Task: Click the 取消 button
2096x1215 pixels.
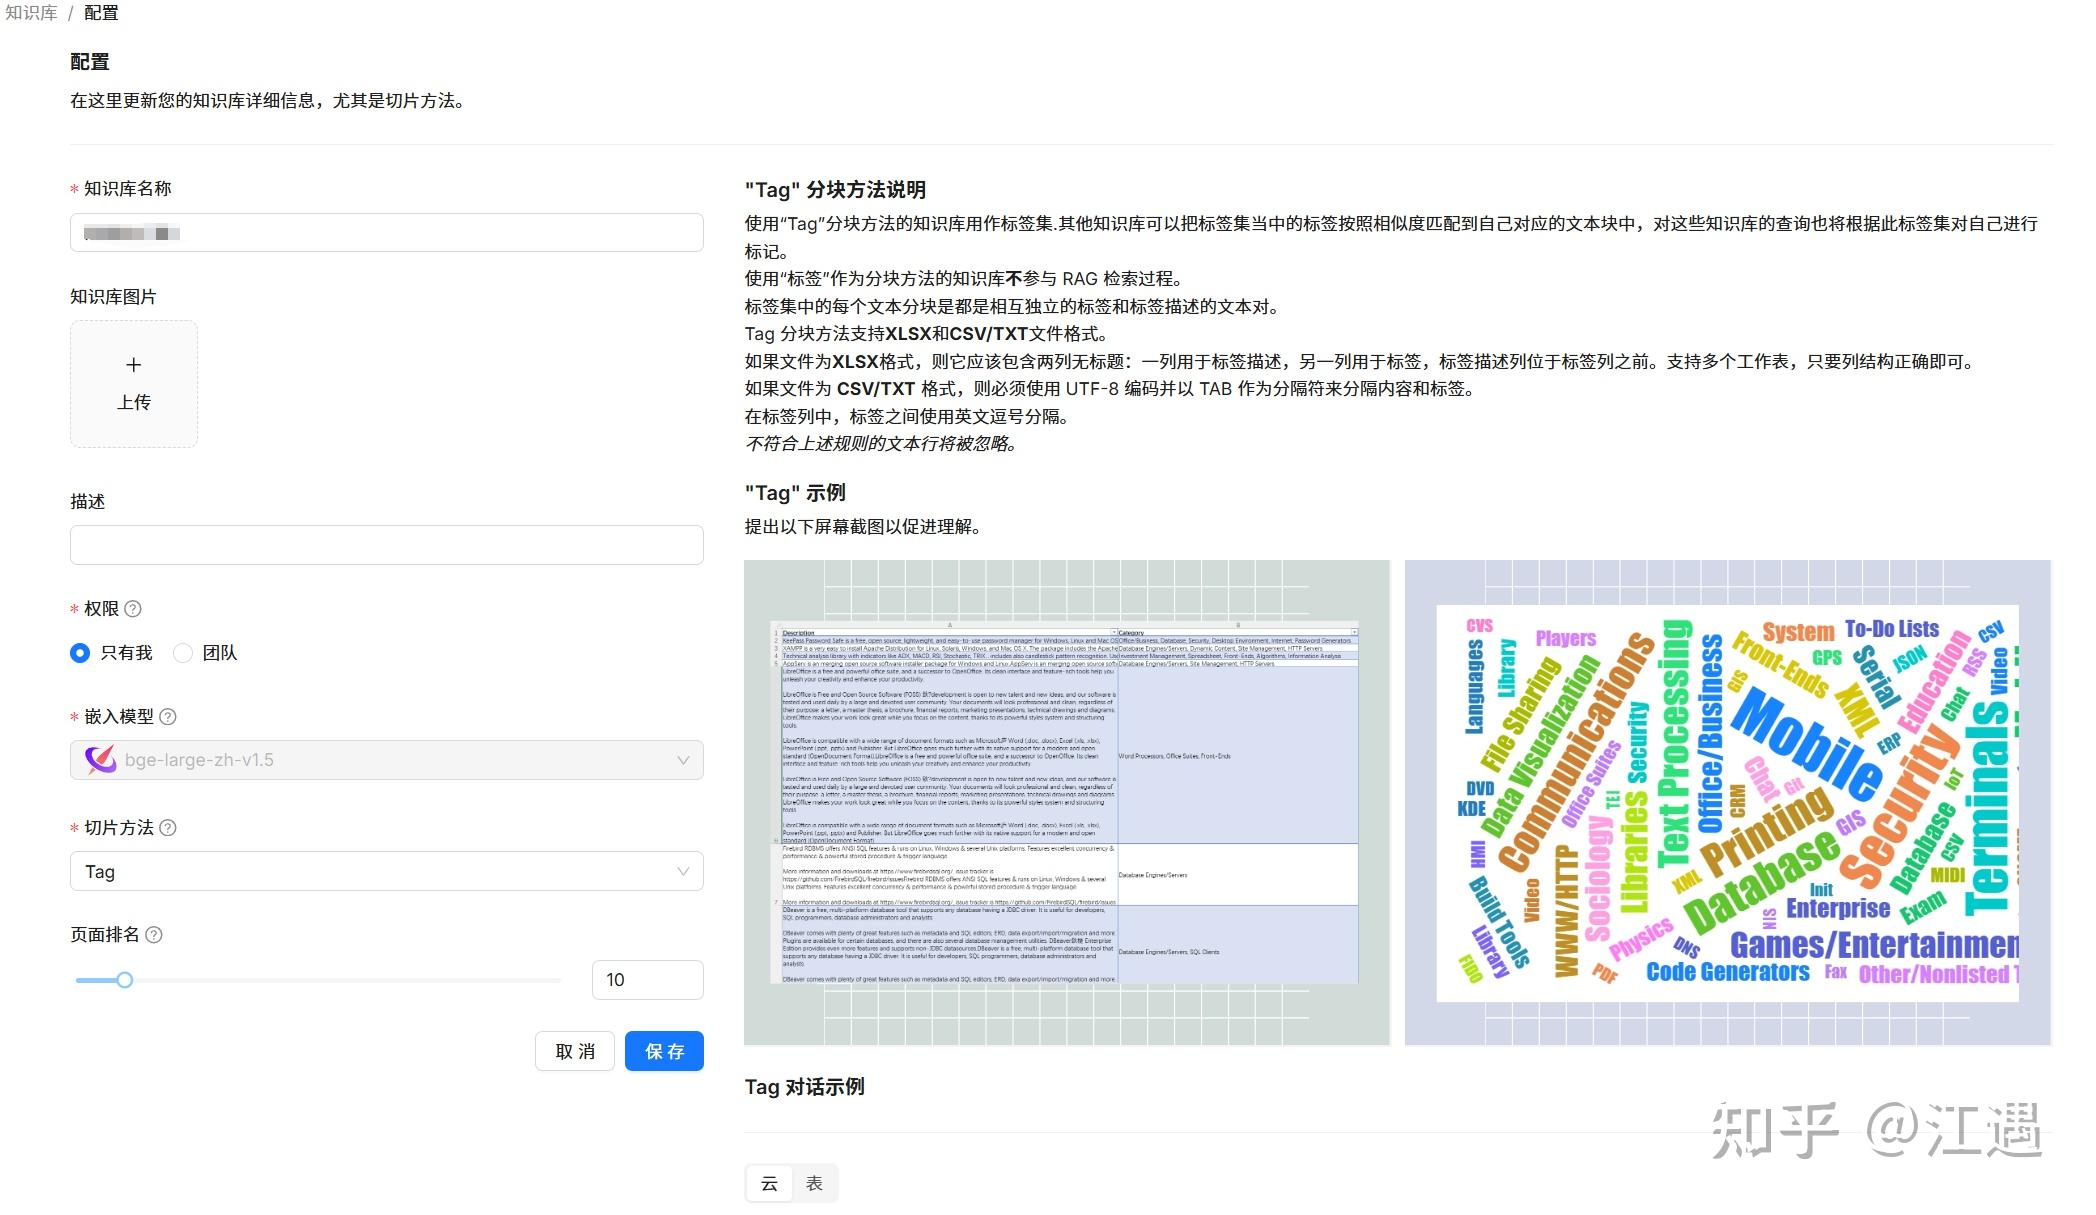Action: [x=574, y=1051]
